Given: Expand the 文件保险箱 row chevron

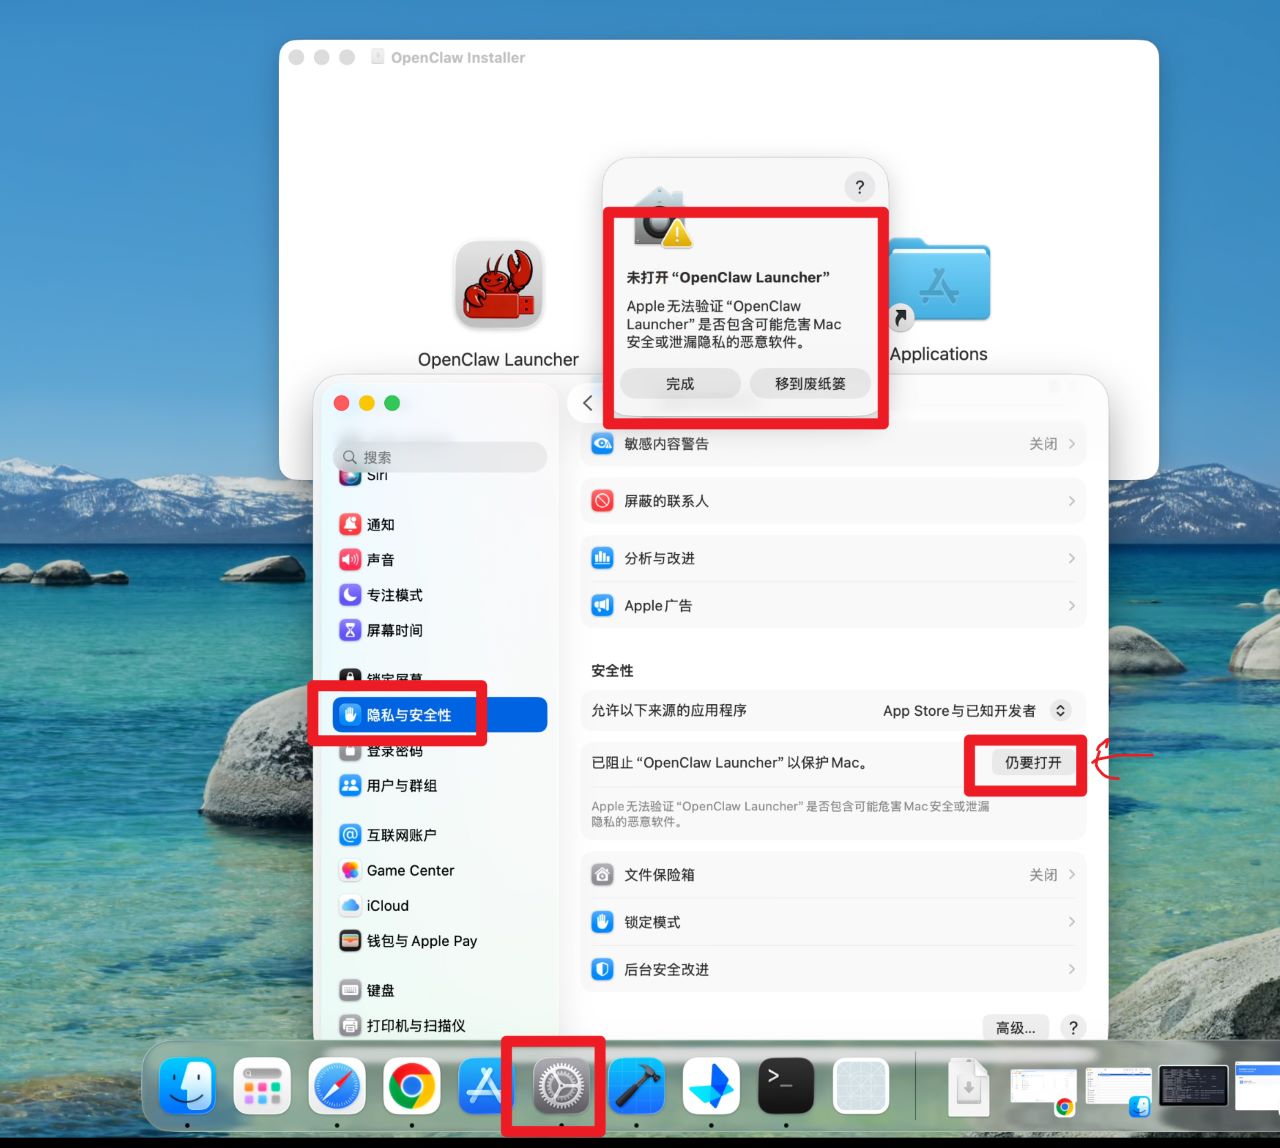Looking at the screenshot, I should (1071, 874).
